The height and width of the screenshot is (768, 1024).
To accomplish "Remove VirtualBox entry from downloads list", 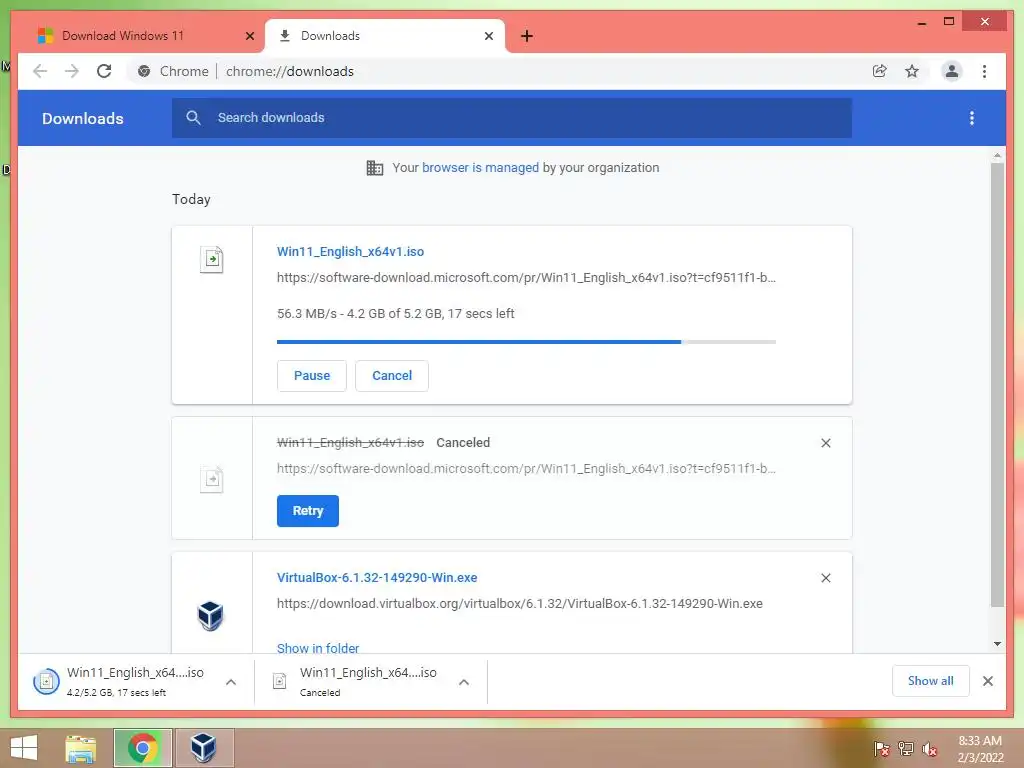I will (825, 578).
